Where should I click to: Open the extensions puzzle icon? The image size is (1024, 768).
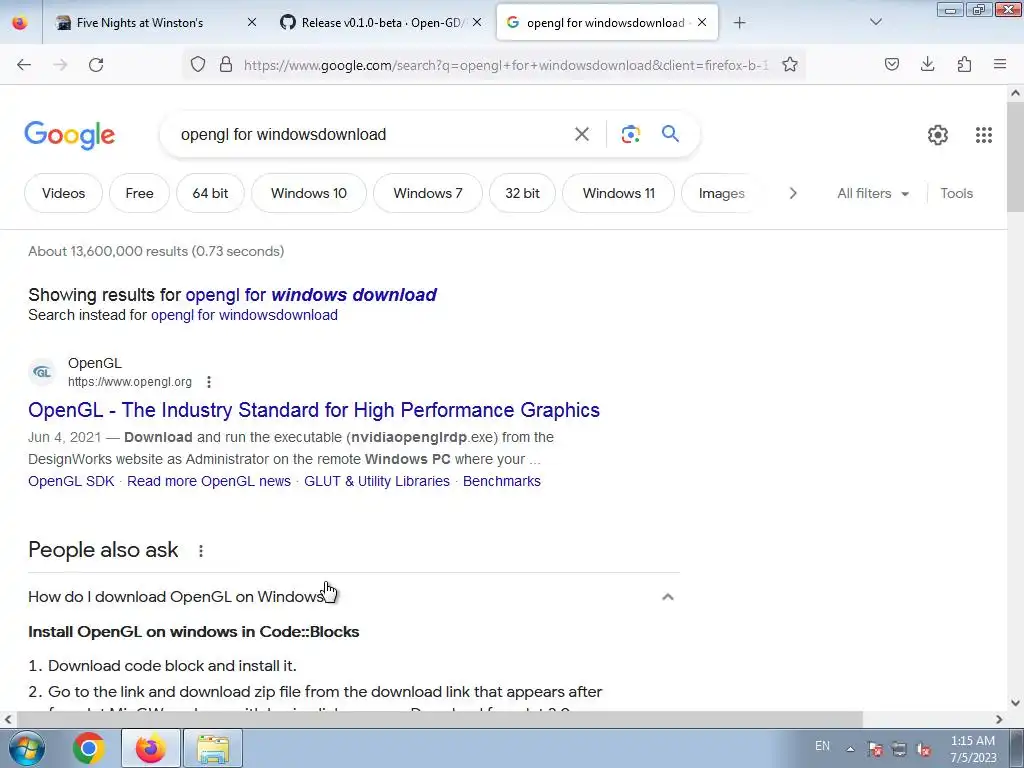click(x=964, y=64)
